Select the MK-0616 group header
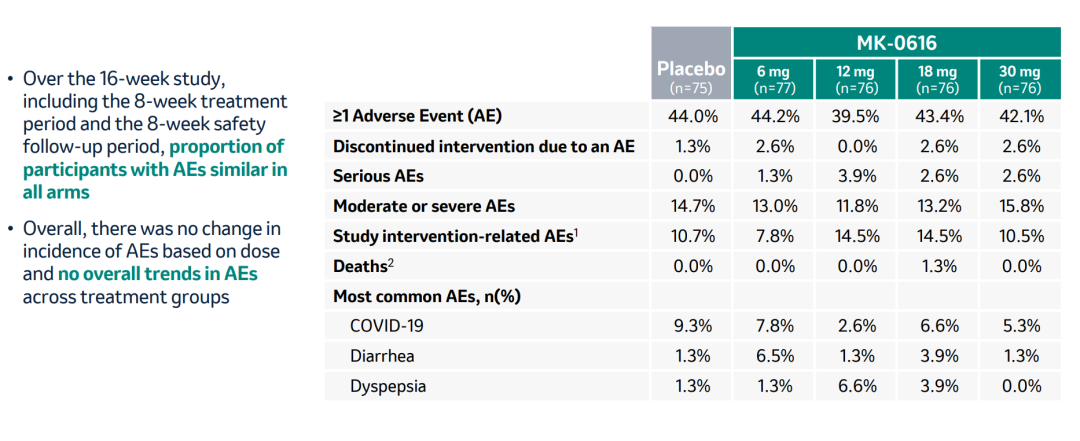 pyautogui.click(x=896, y=42)
